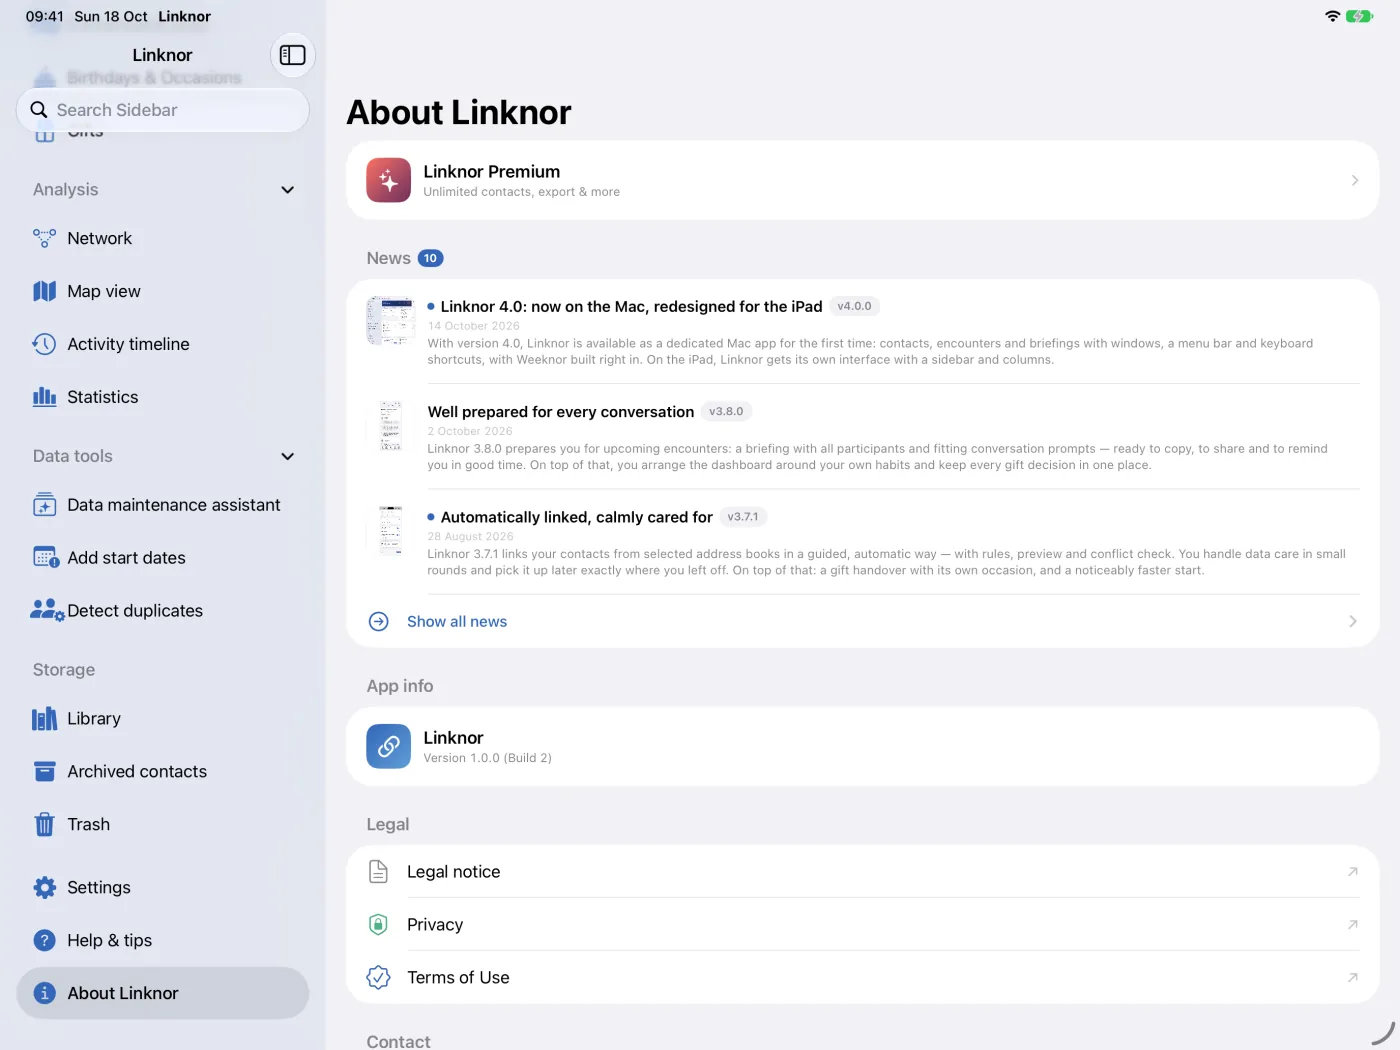This screenshot has height=1050, width=1400.
Task: Open the Settings gear icon
Action: click(44, 888)
